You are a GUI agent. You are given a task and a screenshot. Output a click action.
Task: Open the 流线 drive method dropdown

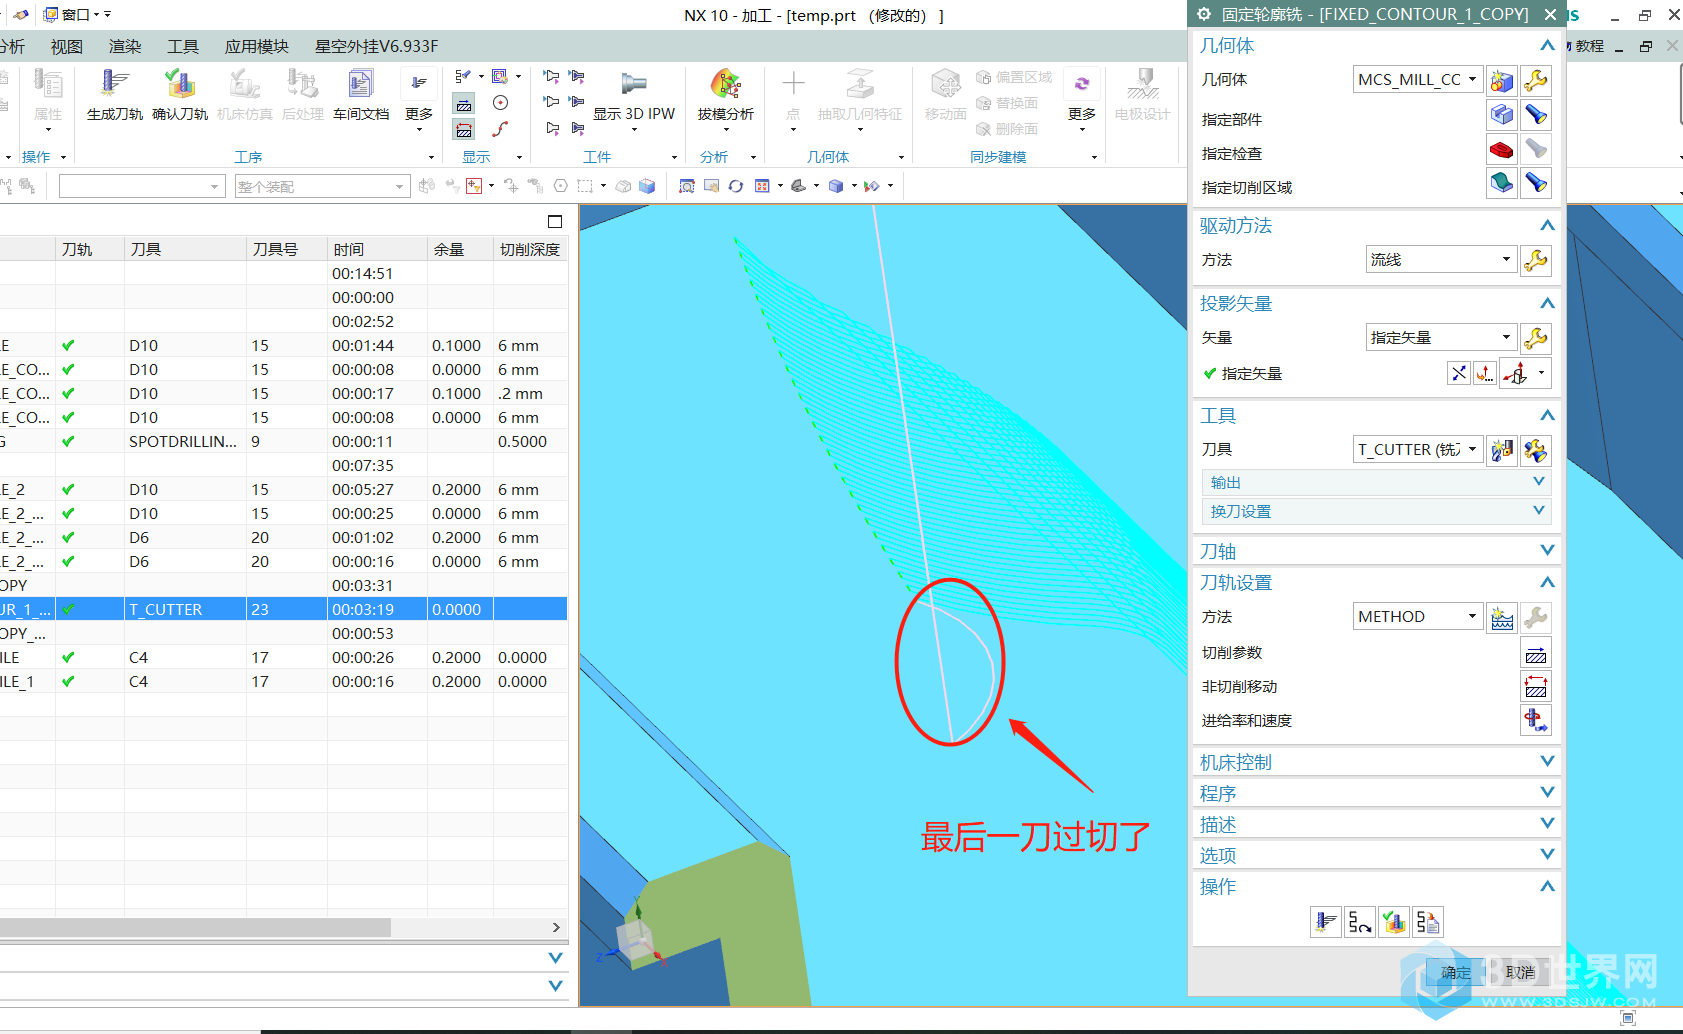(x=1441, y=260)
